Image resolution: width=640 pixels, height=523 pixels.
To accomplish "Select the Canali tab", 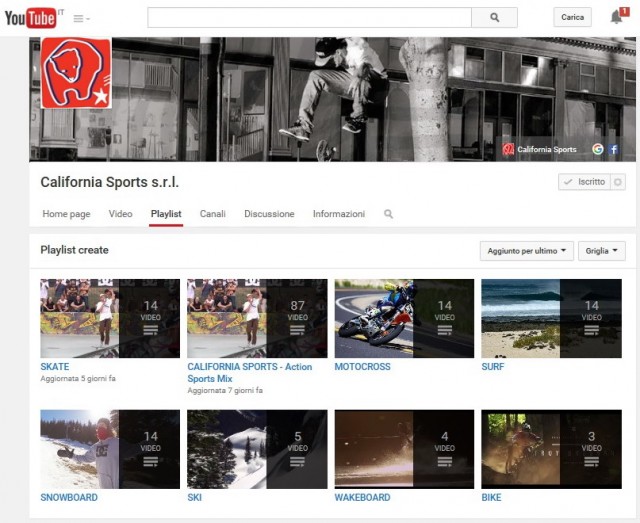I will [212, 214].
